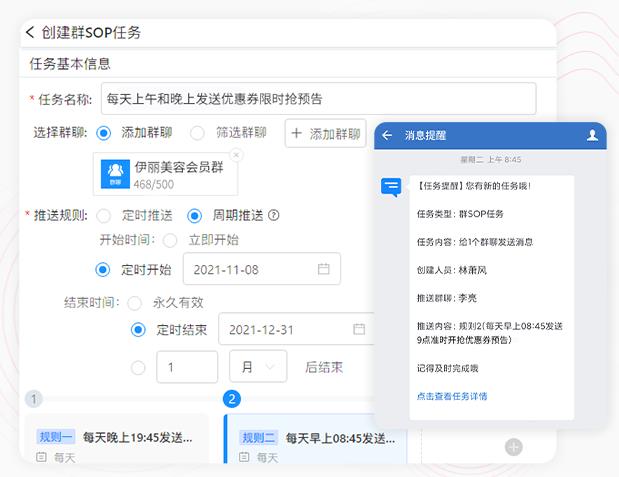Select the 定时推送 radio option
This screenshot has width=619, height=477.
pyautogui.click(x=103, y=216)
